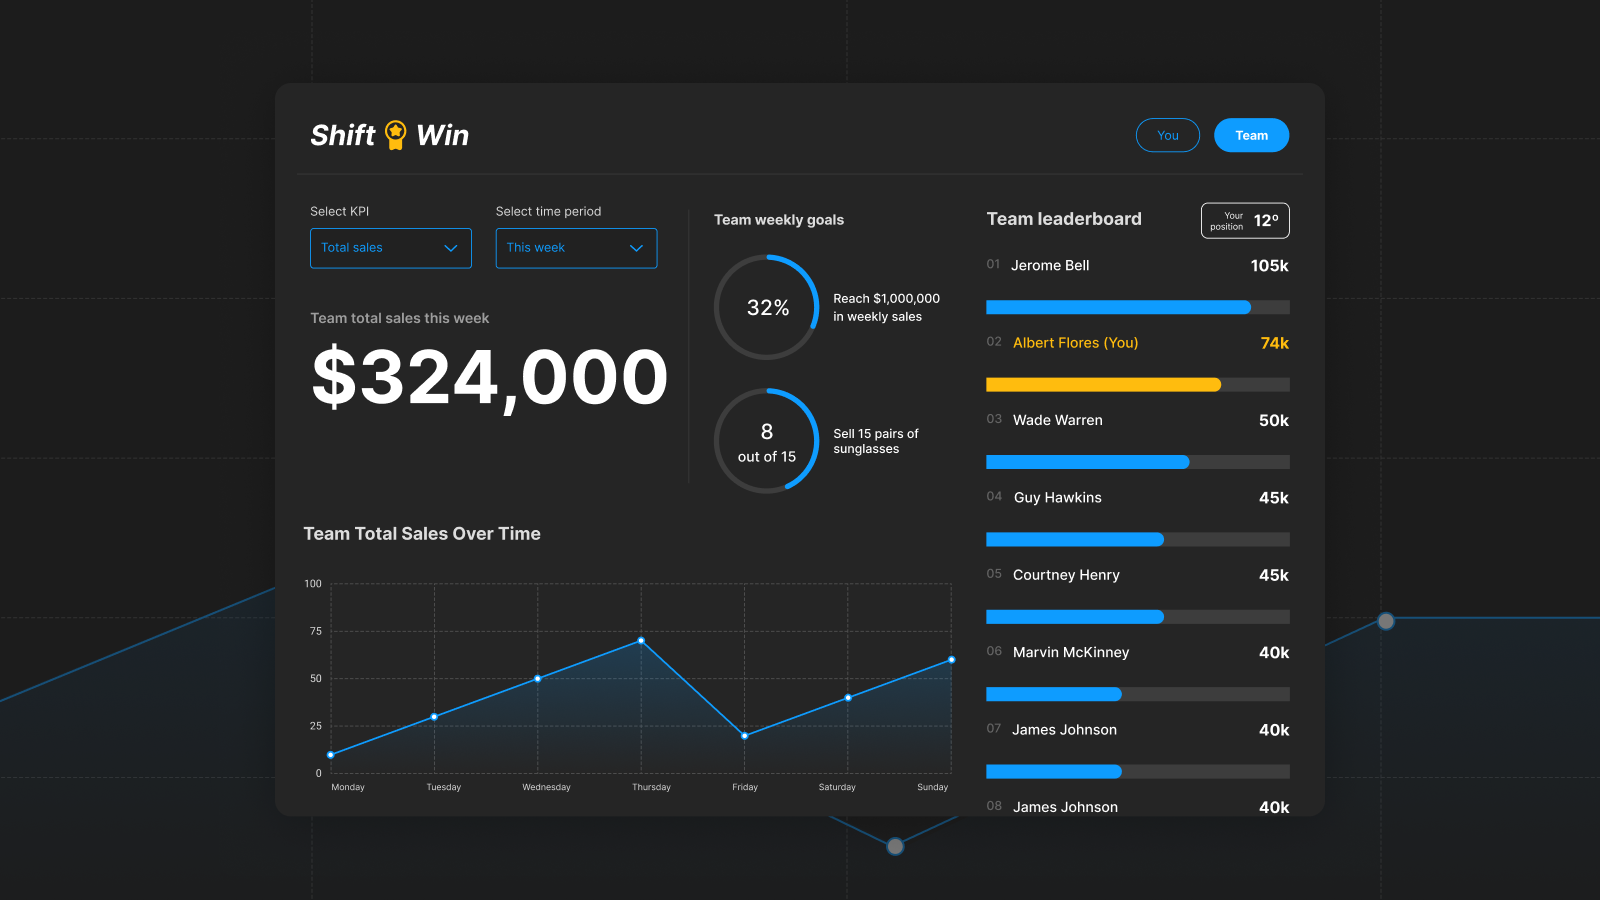Click the Shift Win medal logo icon

point(396,135)
